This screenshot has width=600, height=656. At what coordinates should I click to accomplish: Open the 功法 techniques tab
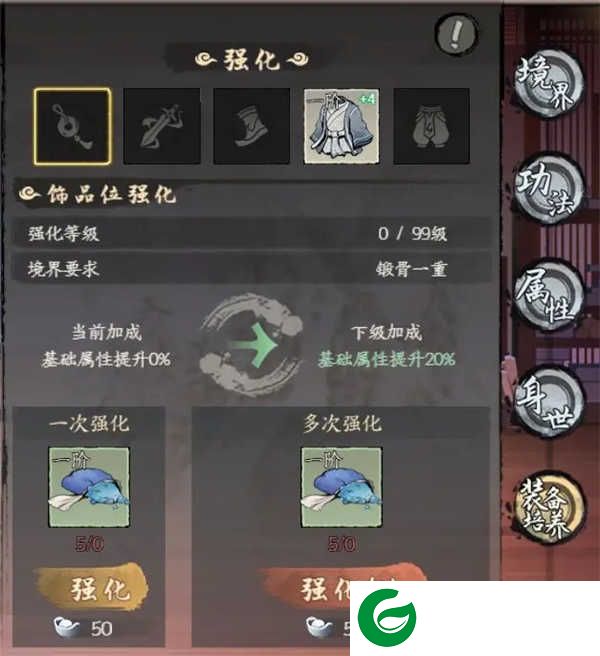[548, 189]
